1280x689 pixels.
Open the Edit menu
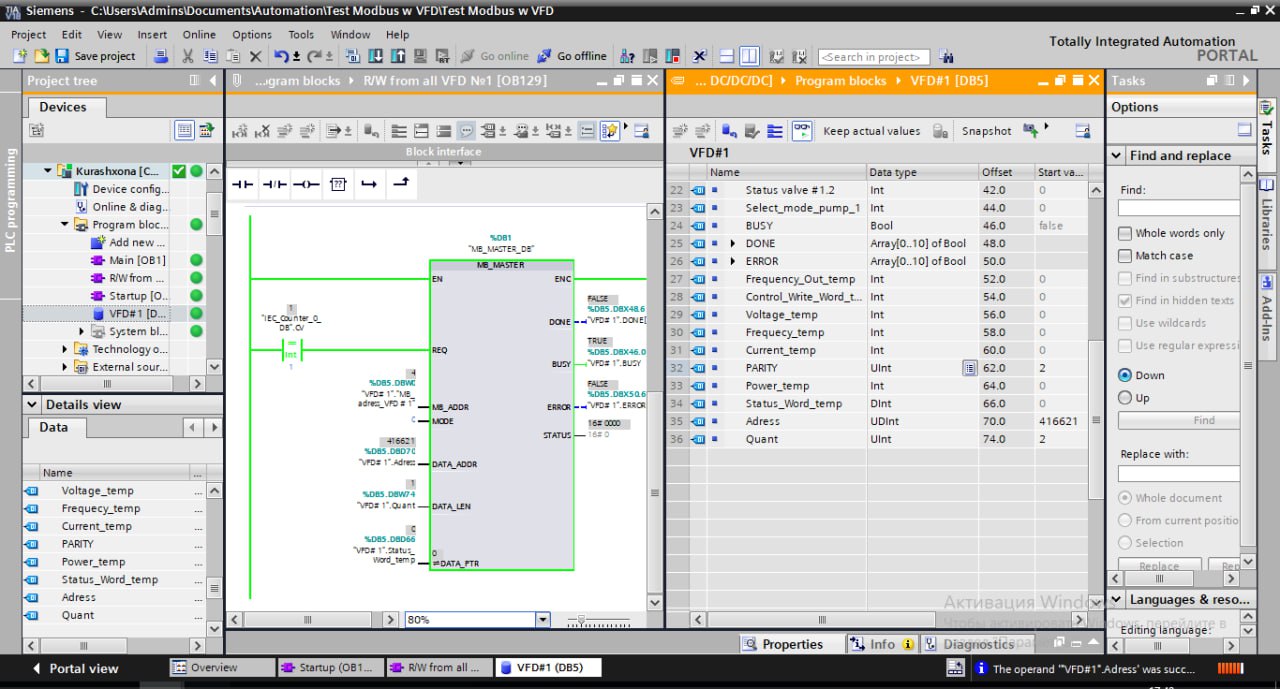[x=71, y=34]
